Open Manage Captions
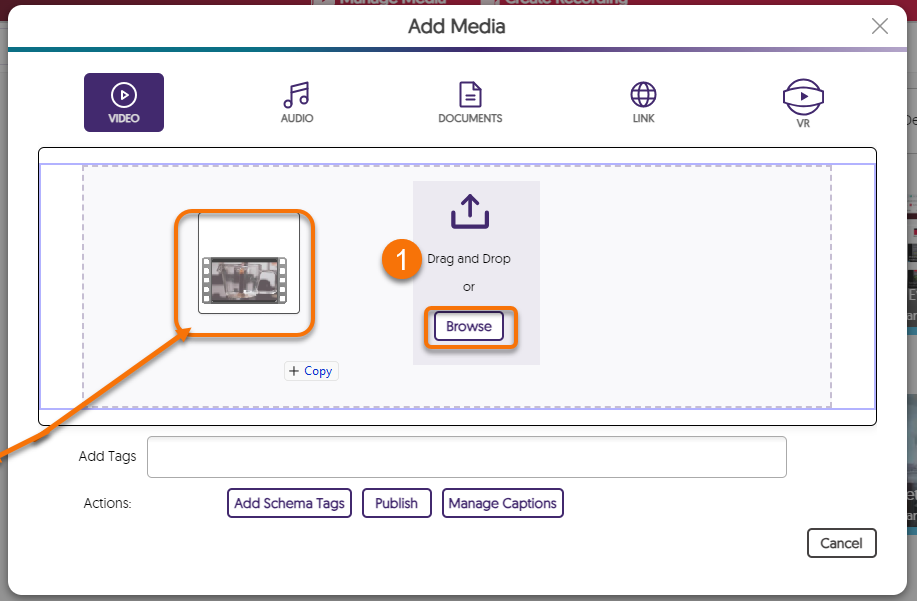Image resolution: width=917 pixels, height=601 pixels. [502, 503]
